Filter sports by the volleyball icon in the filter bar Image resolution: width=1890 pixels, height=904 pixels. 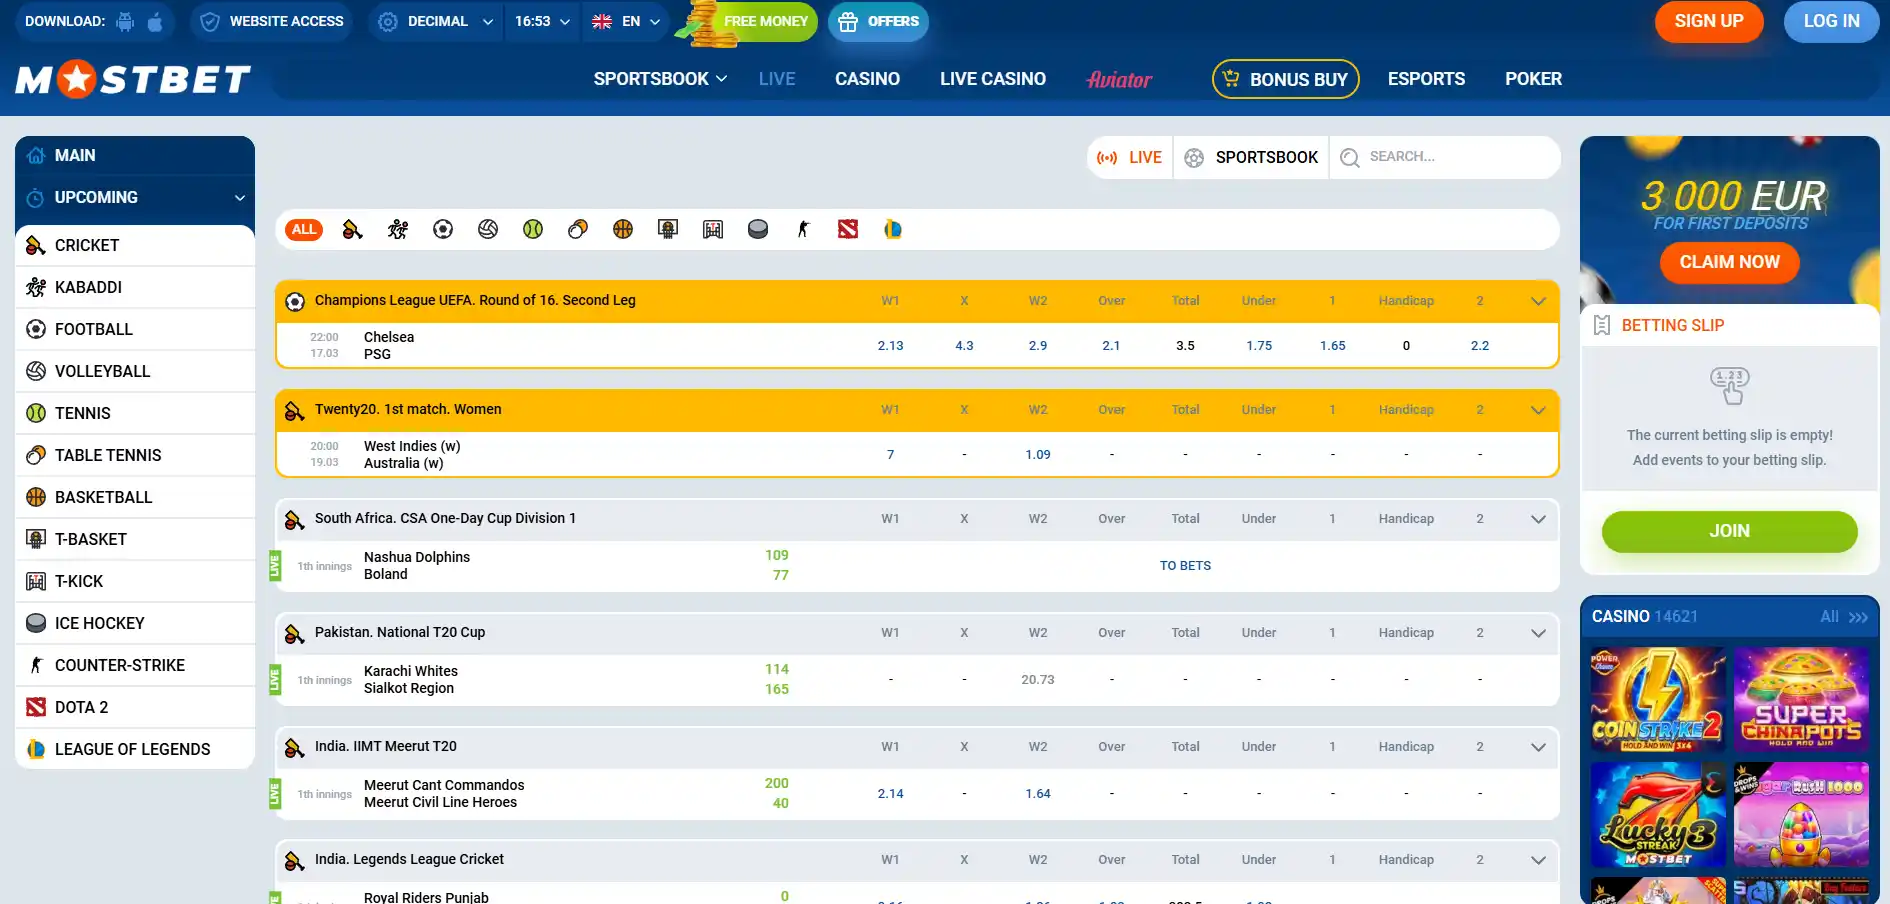point(488,230)
